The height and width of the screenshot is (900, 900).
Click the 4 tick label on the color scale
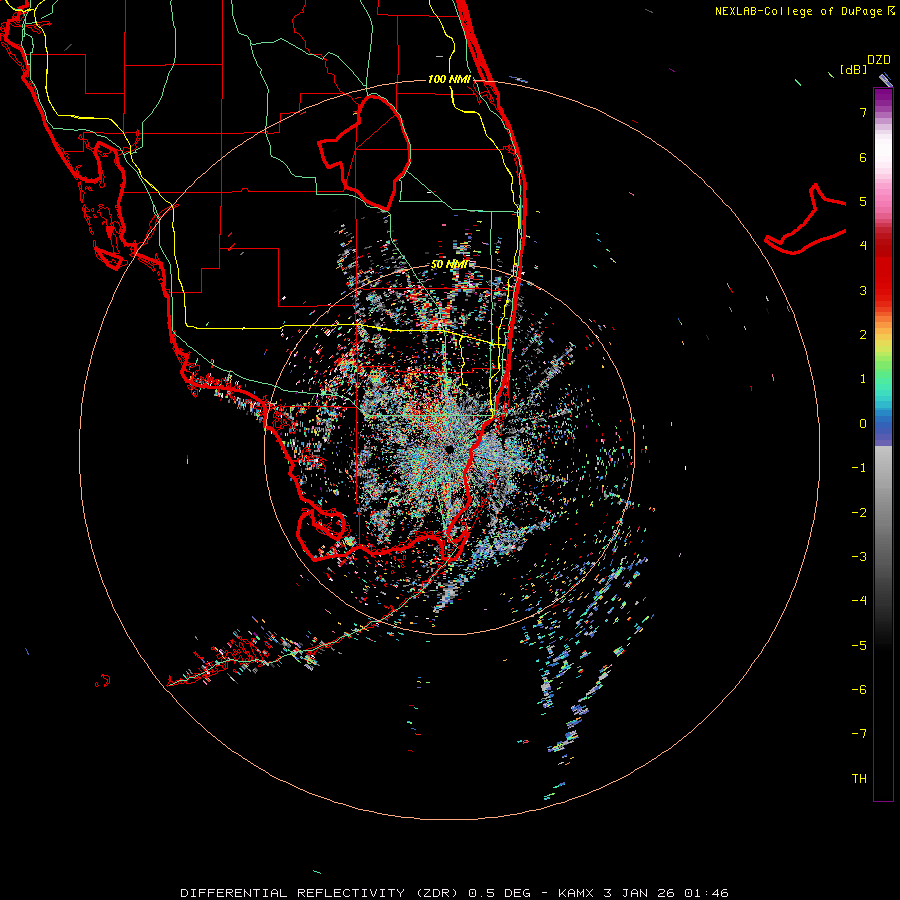pyautogui.click(x=863, y=246)
